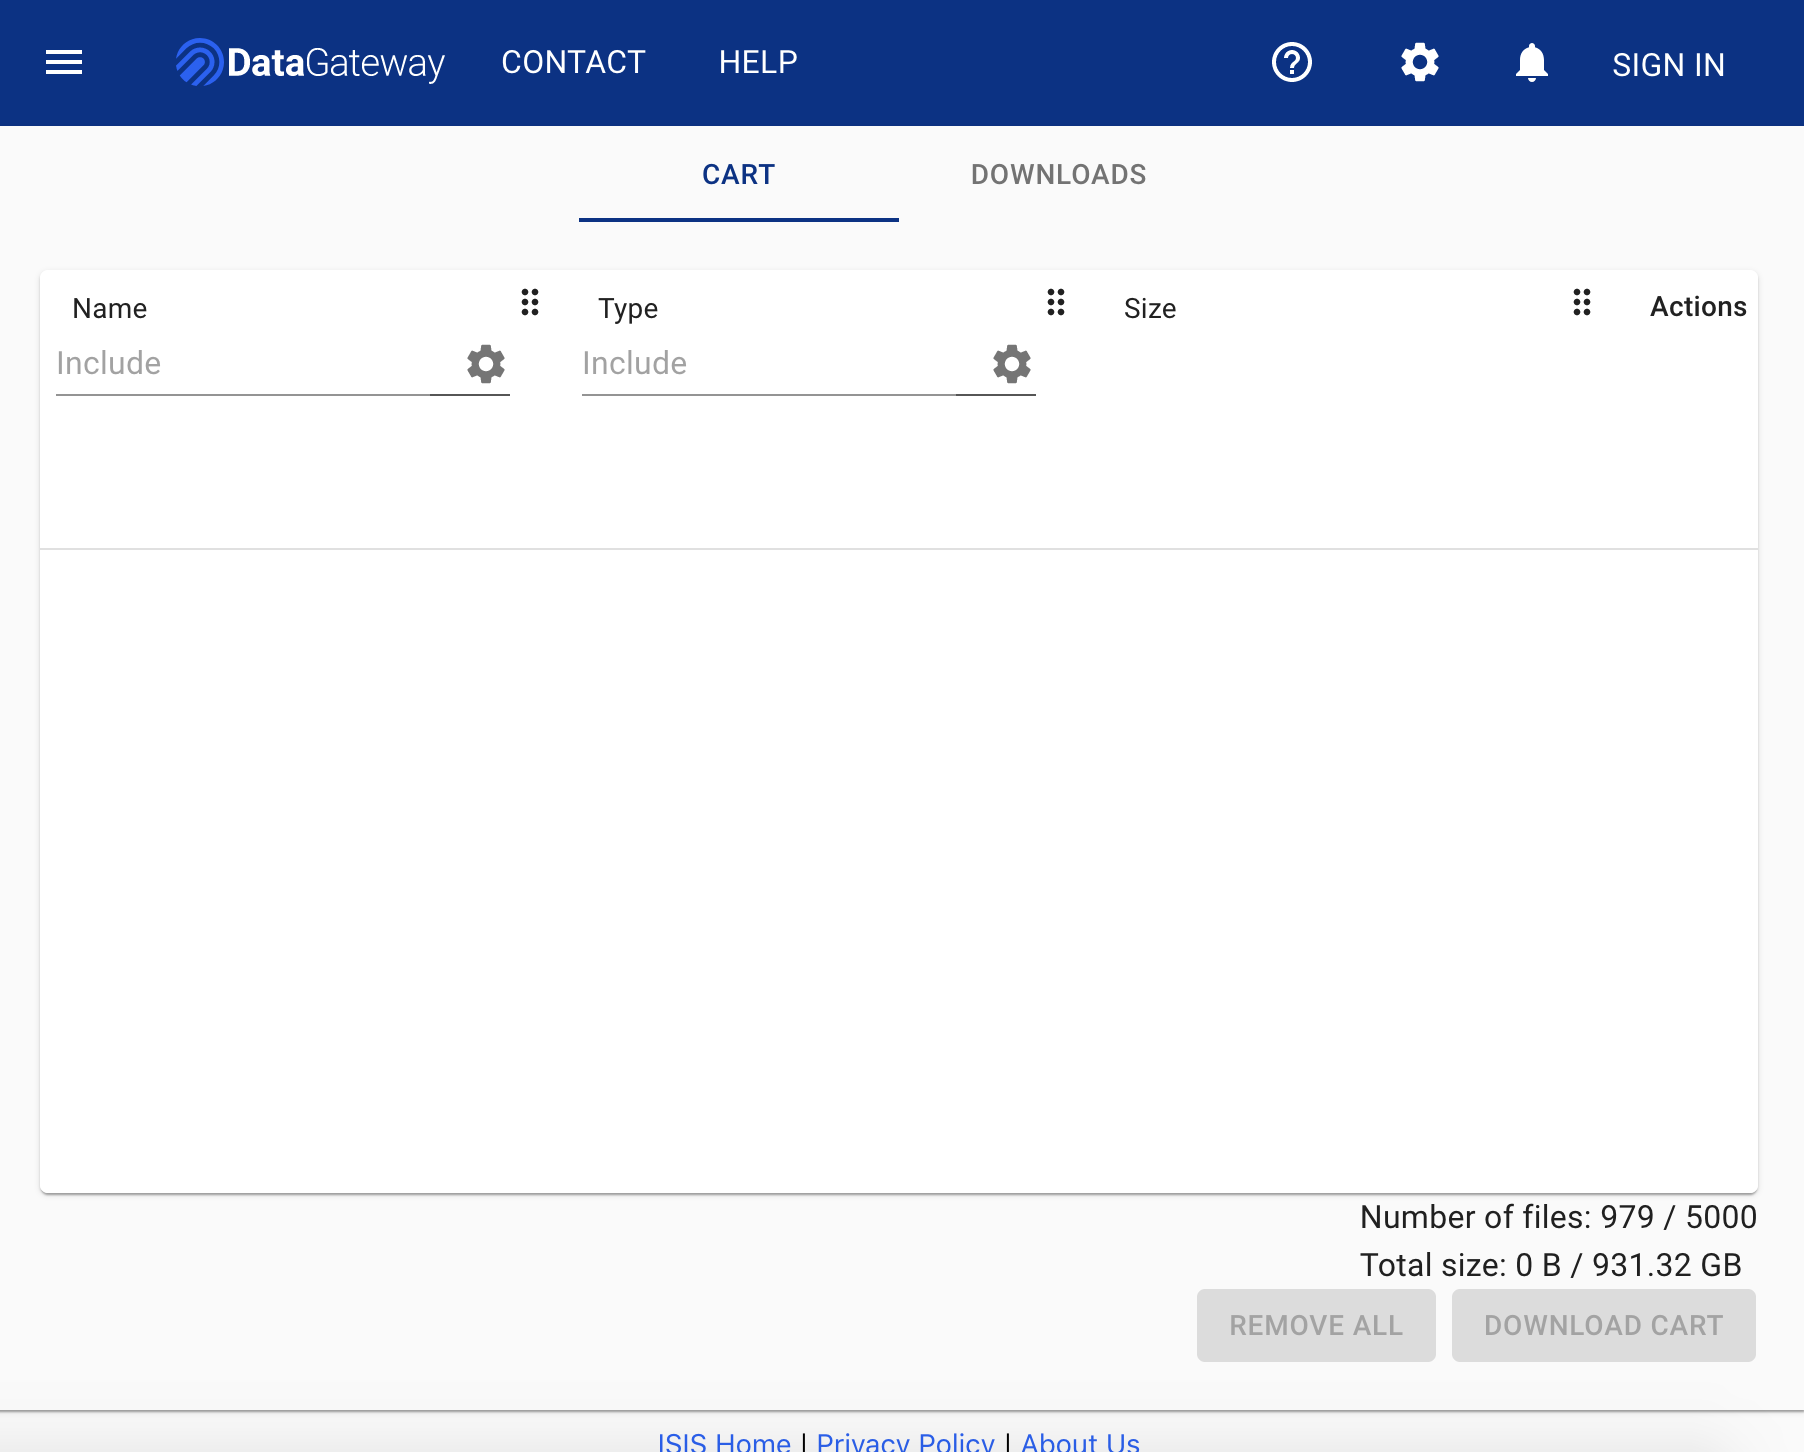Open the Type filter options gear
1804x1452 pixels.
click(1011, 364)
